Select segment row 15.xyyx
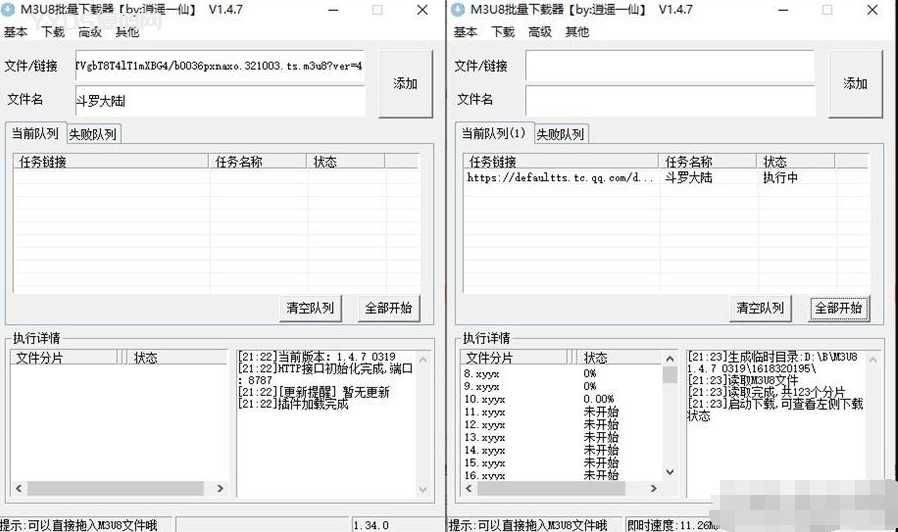898x532 pixels. coord(562,463)
